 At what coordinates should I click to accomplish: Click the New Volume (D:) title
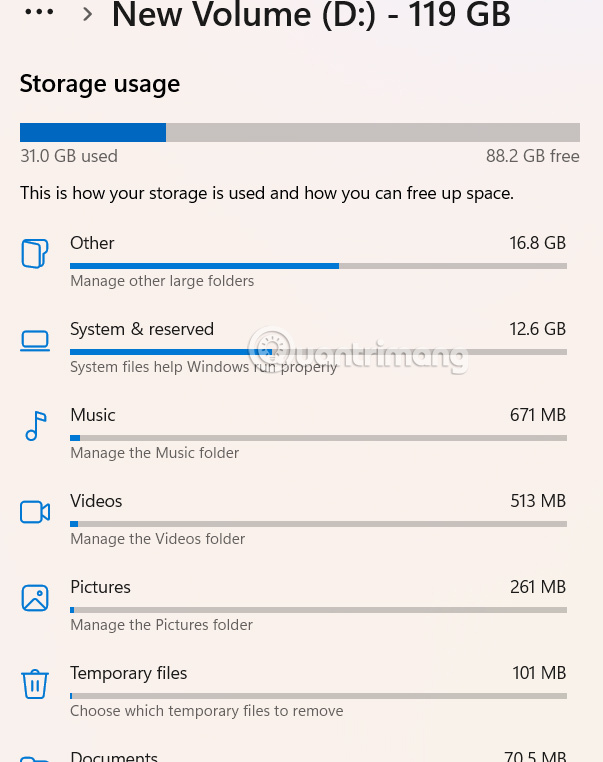coord(311,15)
